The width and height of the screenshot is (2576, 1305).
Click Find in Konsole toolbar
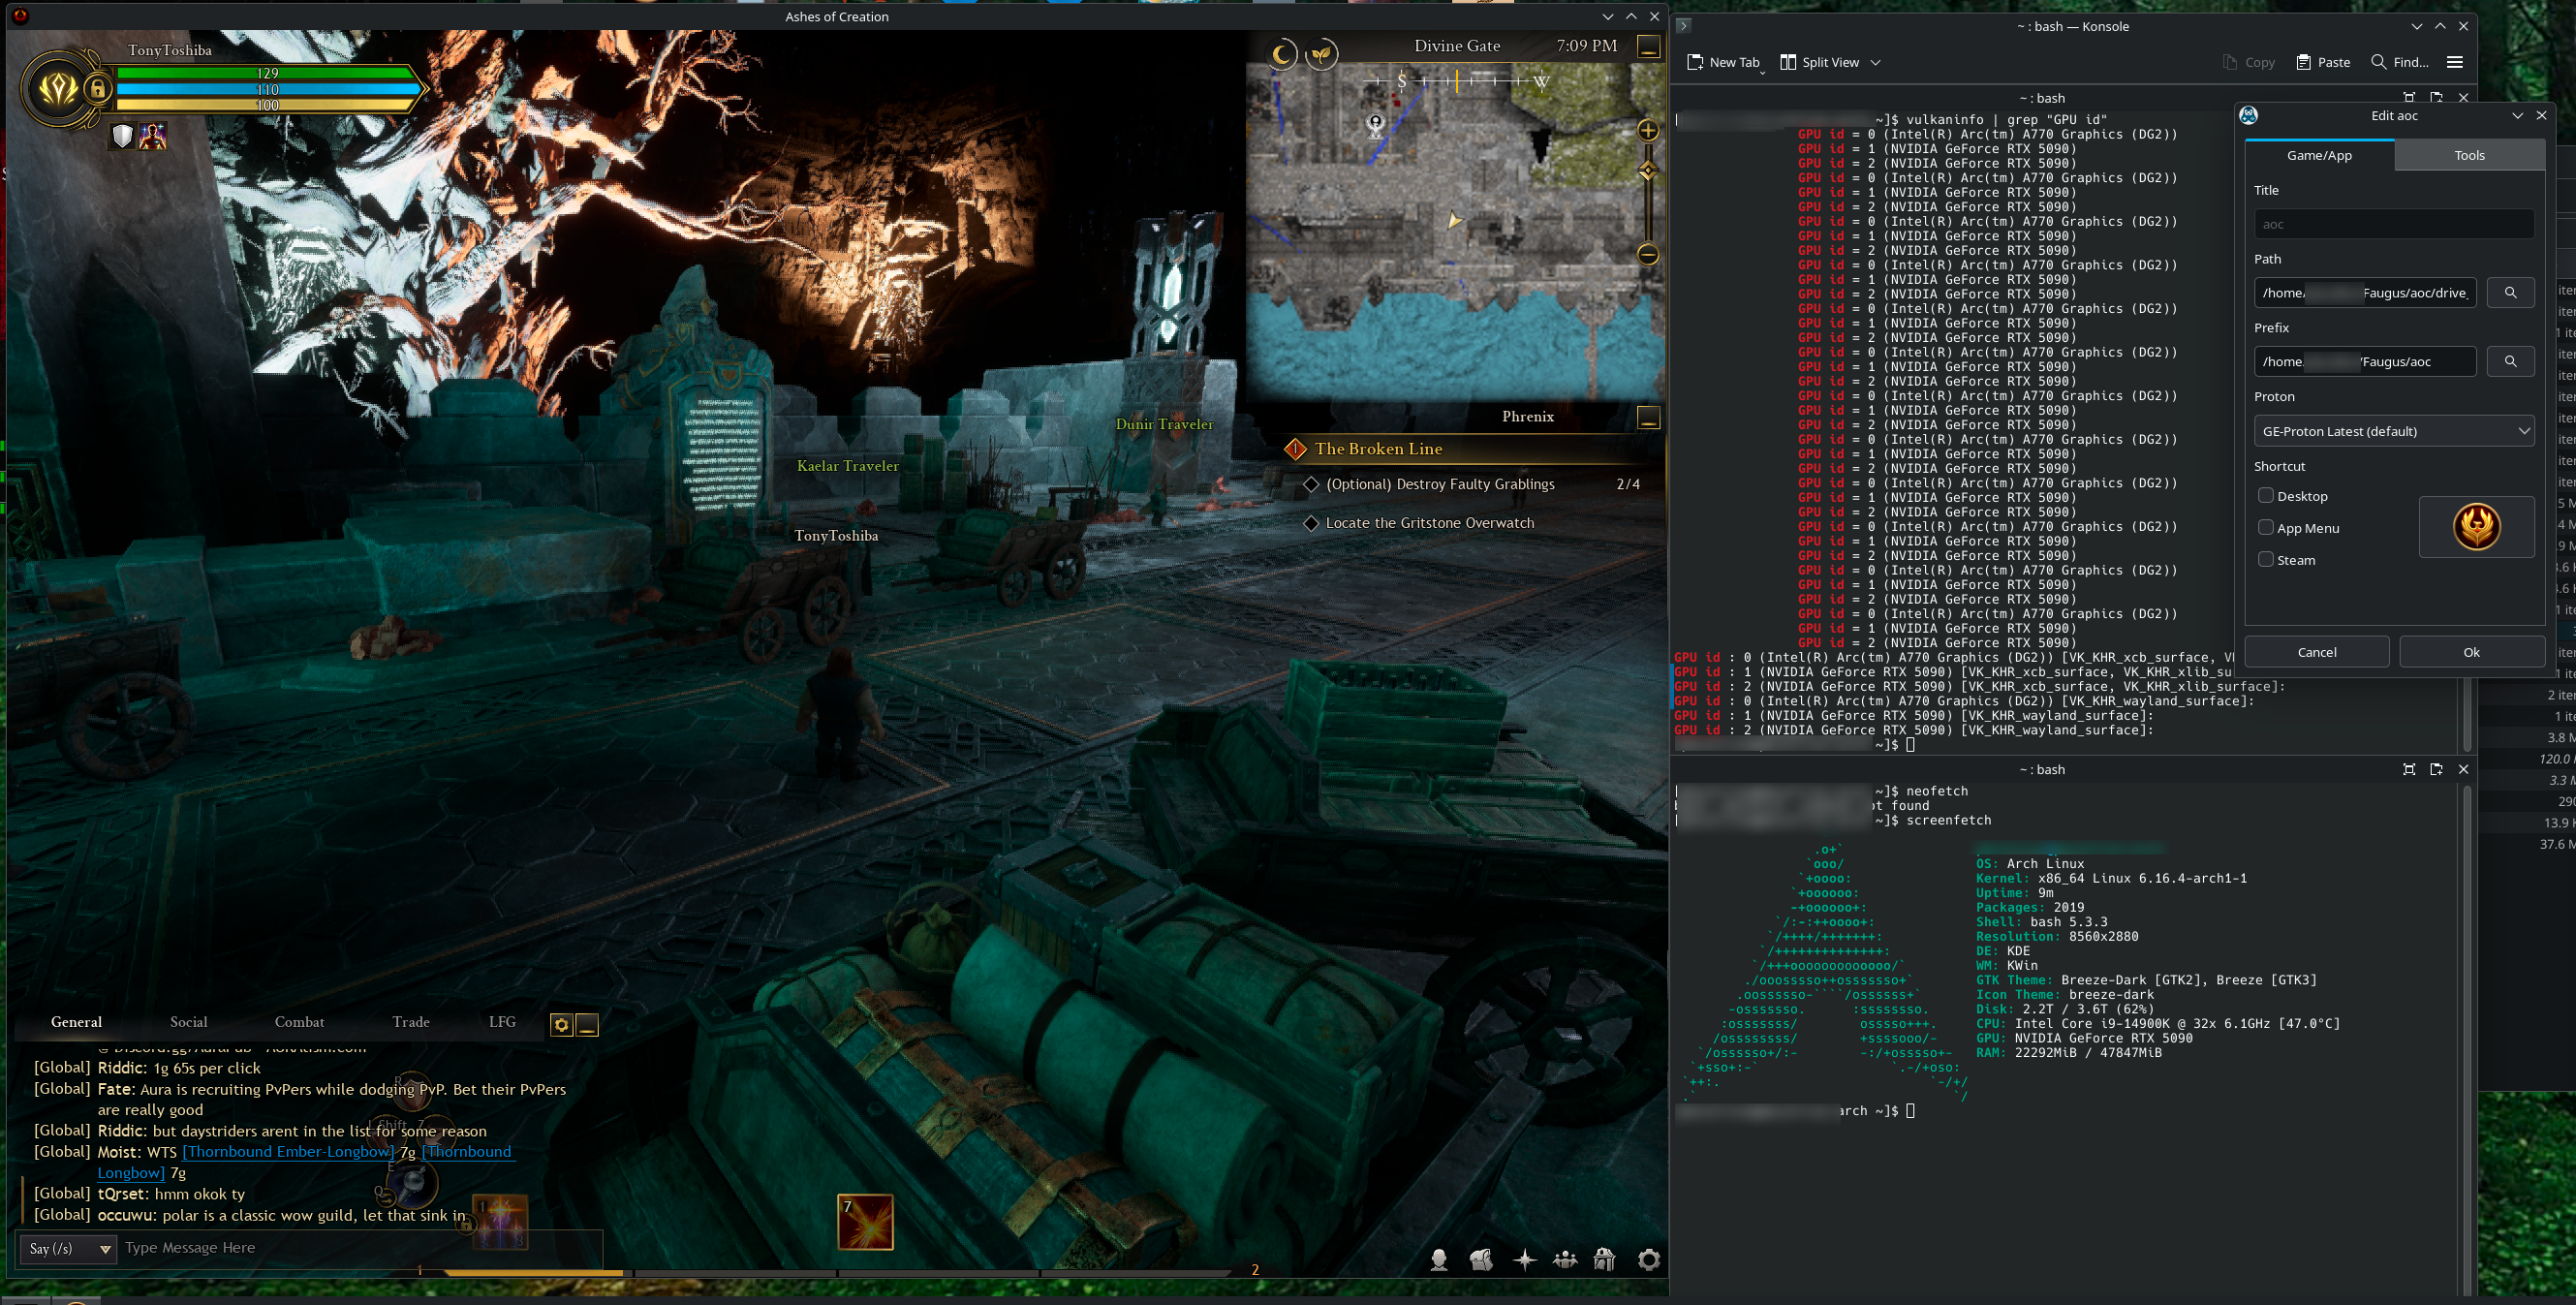2399,62
